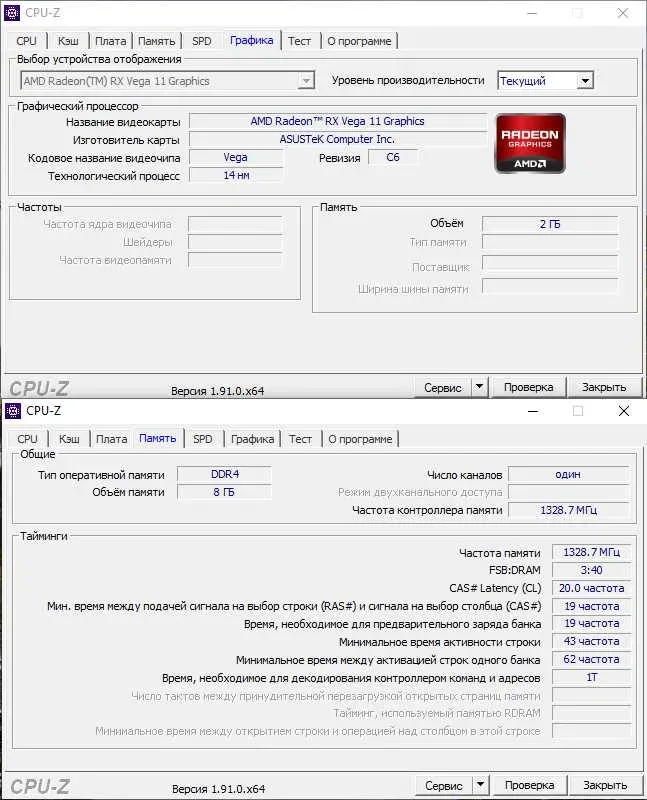The height and width of the screenshot is (800, 647).
Task: Click the 8 ГБ memory size value
Action: (225, 492)
